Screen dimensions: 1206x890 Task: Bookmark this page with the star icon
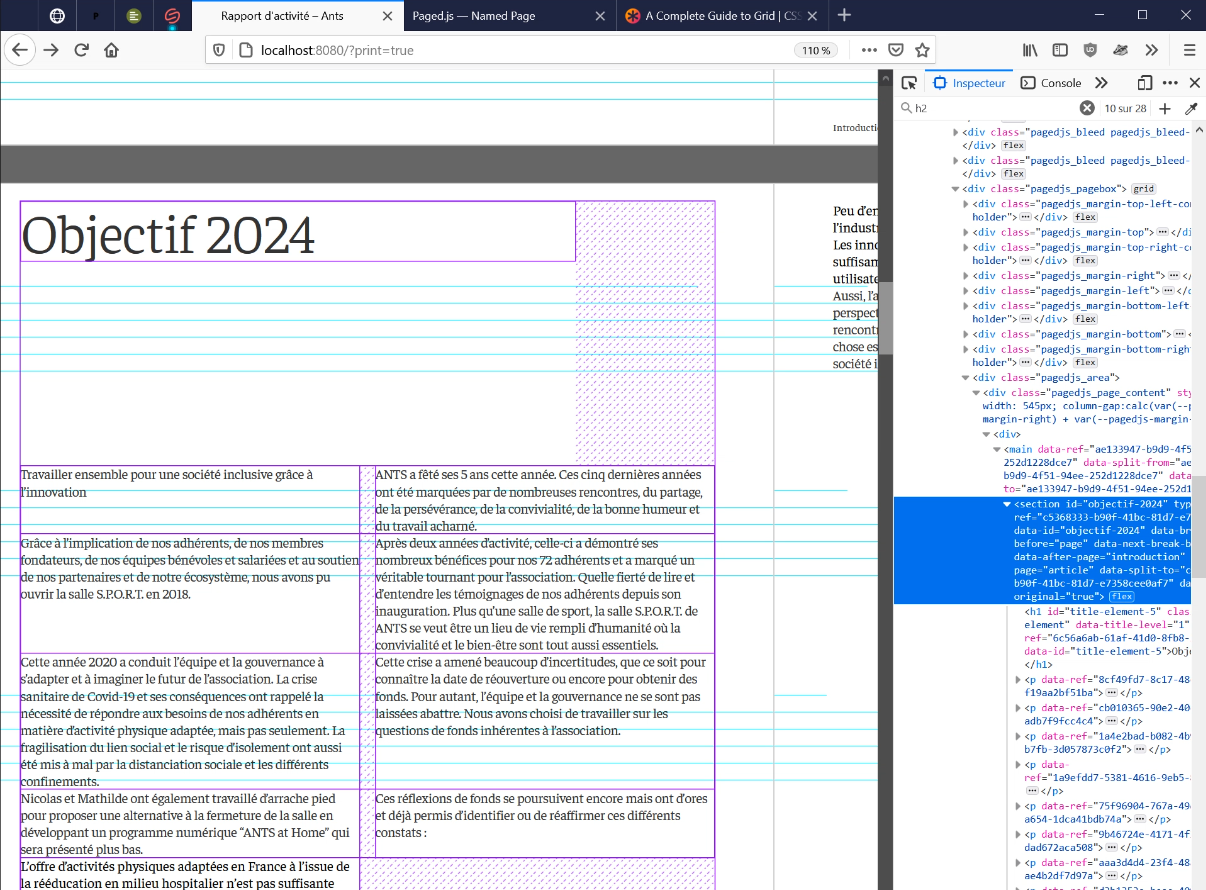click(x=922, y=50)
